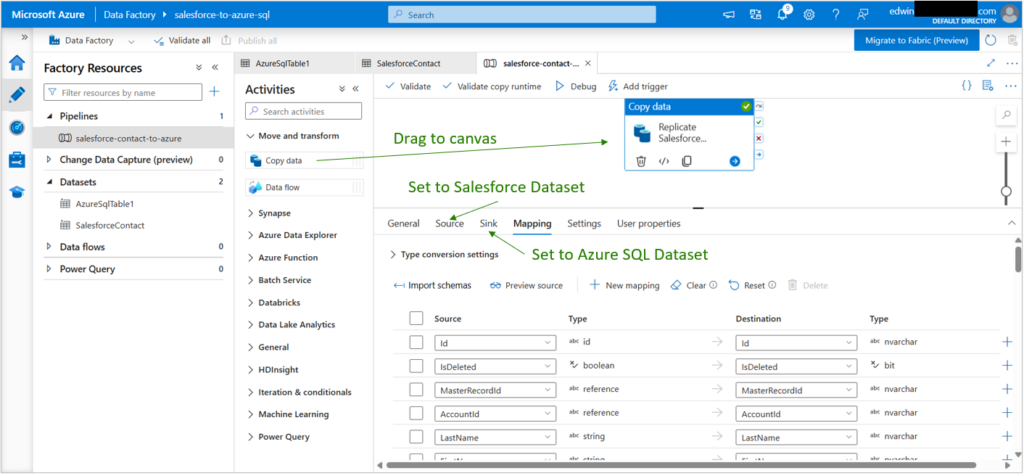The image size is (1024, 476).
Task: Click Validate all in the top toolbar
Action: [182, 40]
